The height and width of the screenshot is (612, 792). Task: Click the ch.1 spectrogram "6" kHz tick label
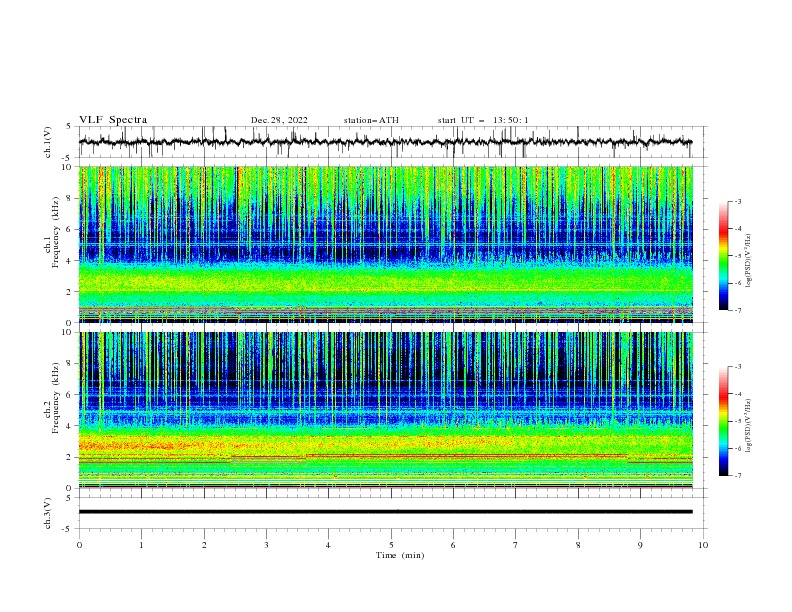click(70, 229)
